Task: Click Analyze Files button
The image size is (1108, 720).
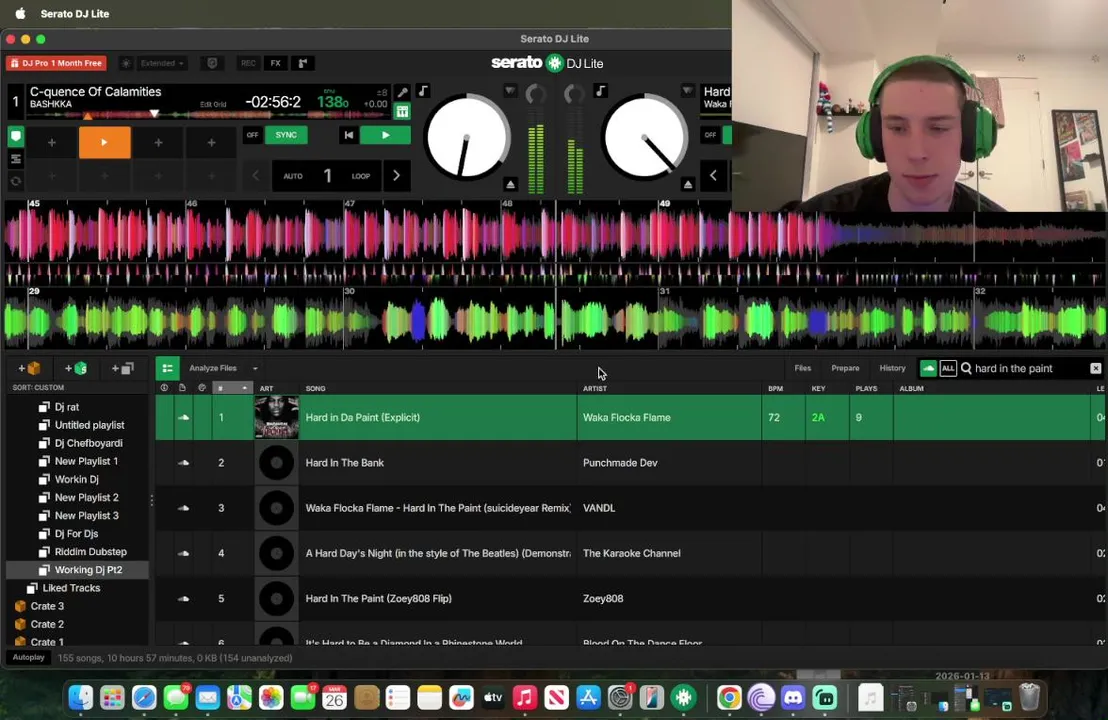Action: click(213, 368)
